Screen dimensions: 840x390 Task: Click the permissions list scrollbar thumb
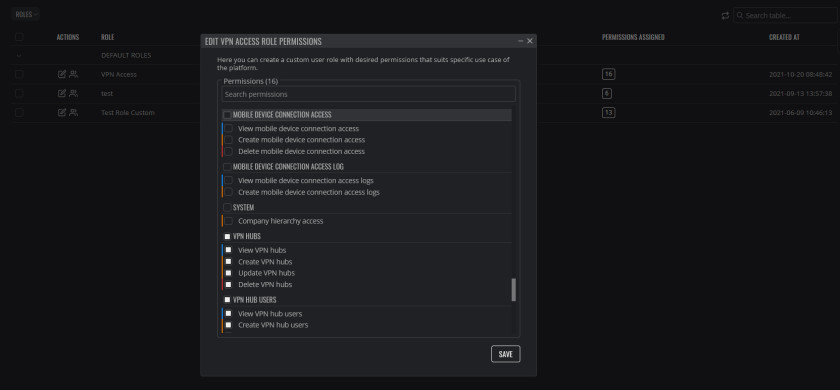[514, 290]
